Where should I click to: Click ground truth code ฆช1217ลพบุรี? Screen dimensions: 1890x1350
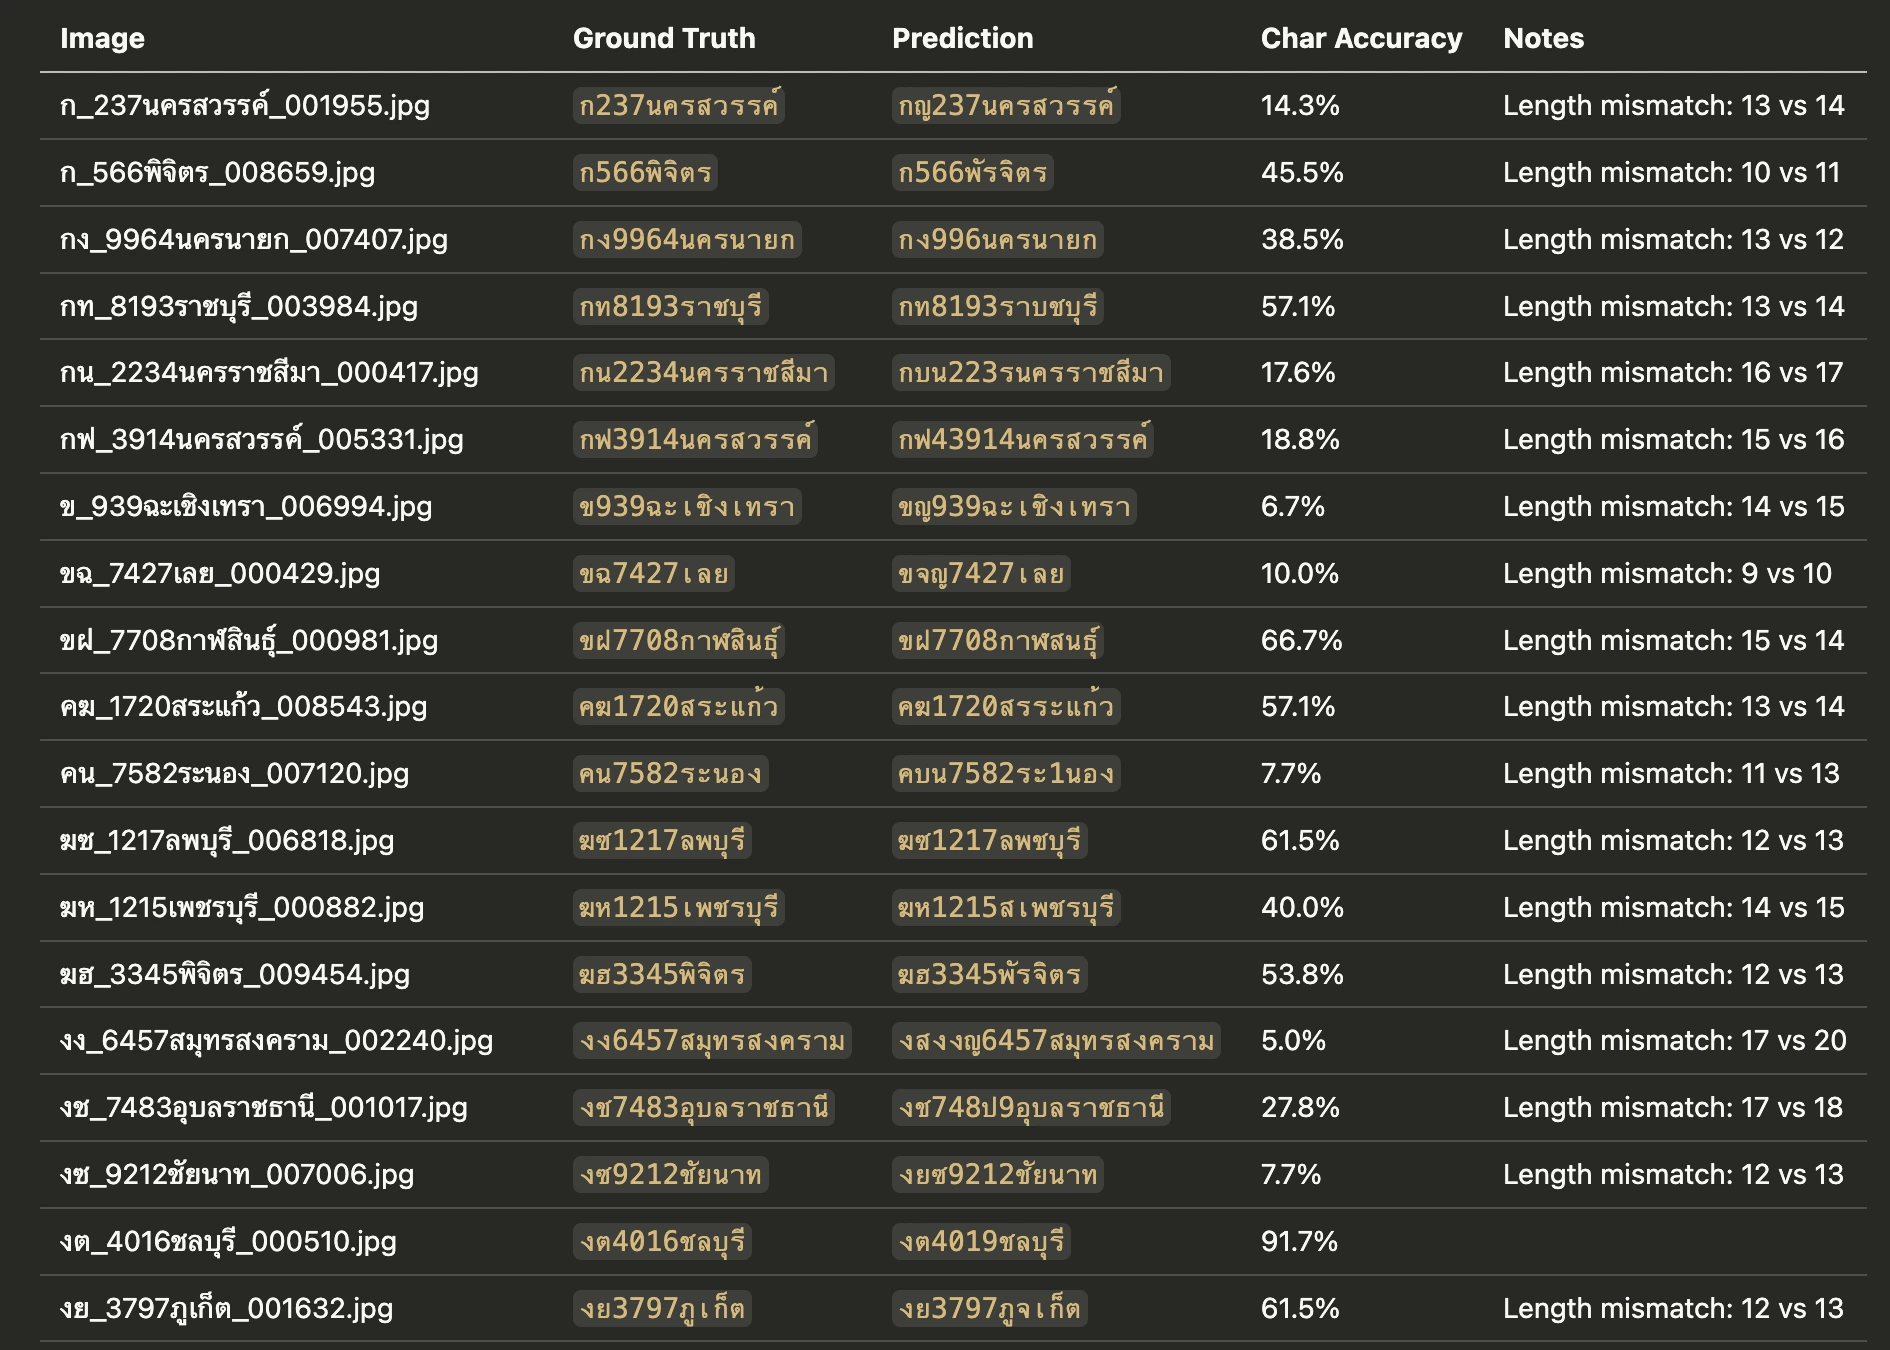coord(662,841)
